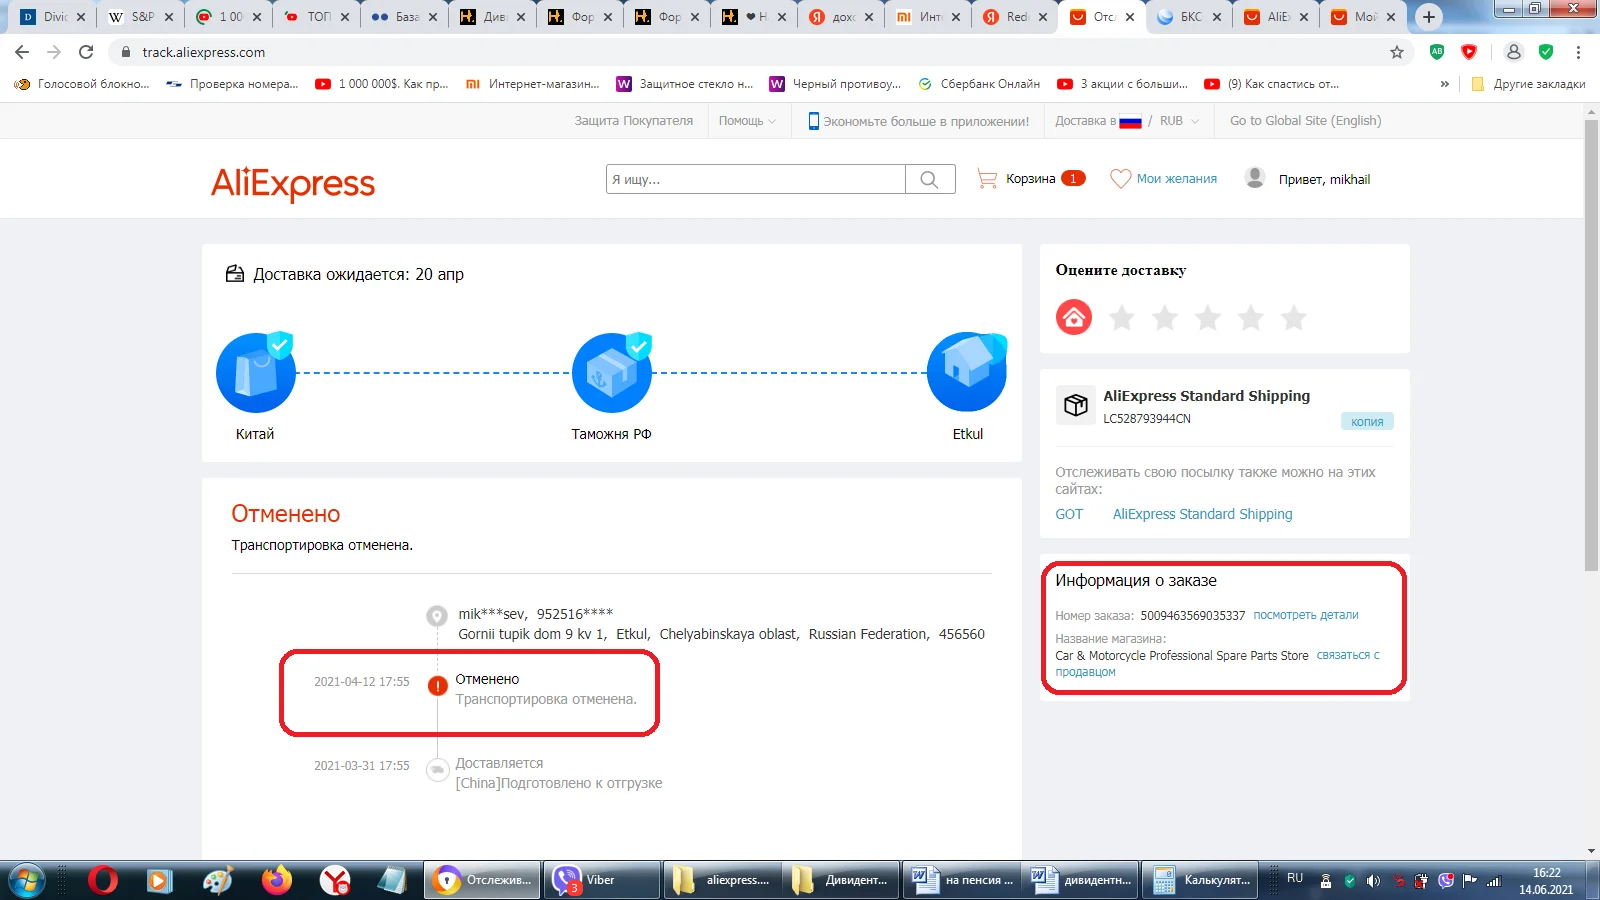Open Yandex Browser from the taskbar
Image resolution: width=1600 pixels, height=900 pixels.
click(335, 880)
